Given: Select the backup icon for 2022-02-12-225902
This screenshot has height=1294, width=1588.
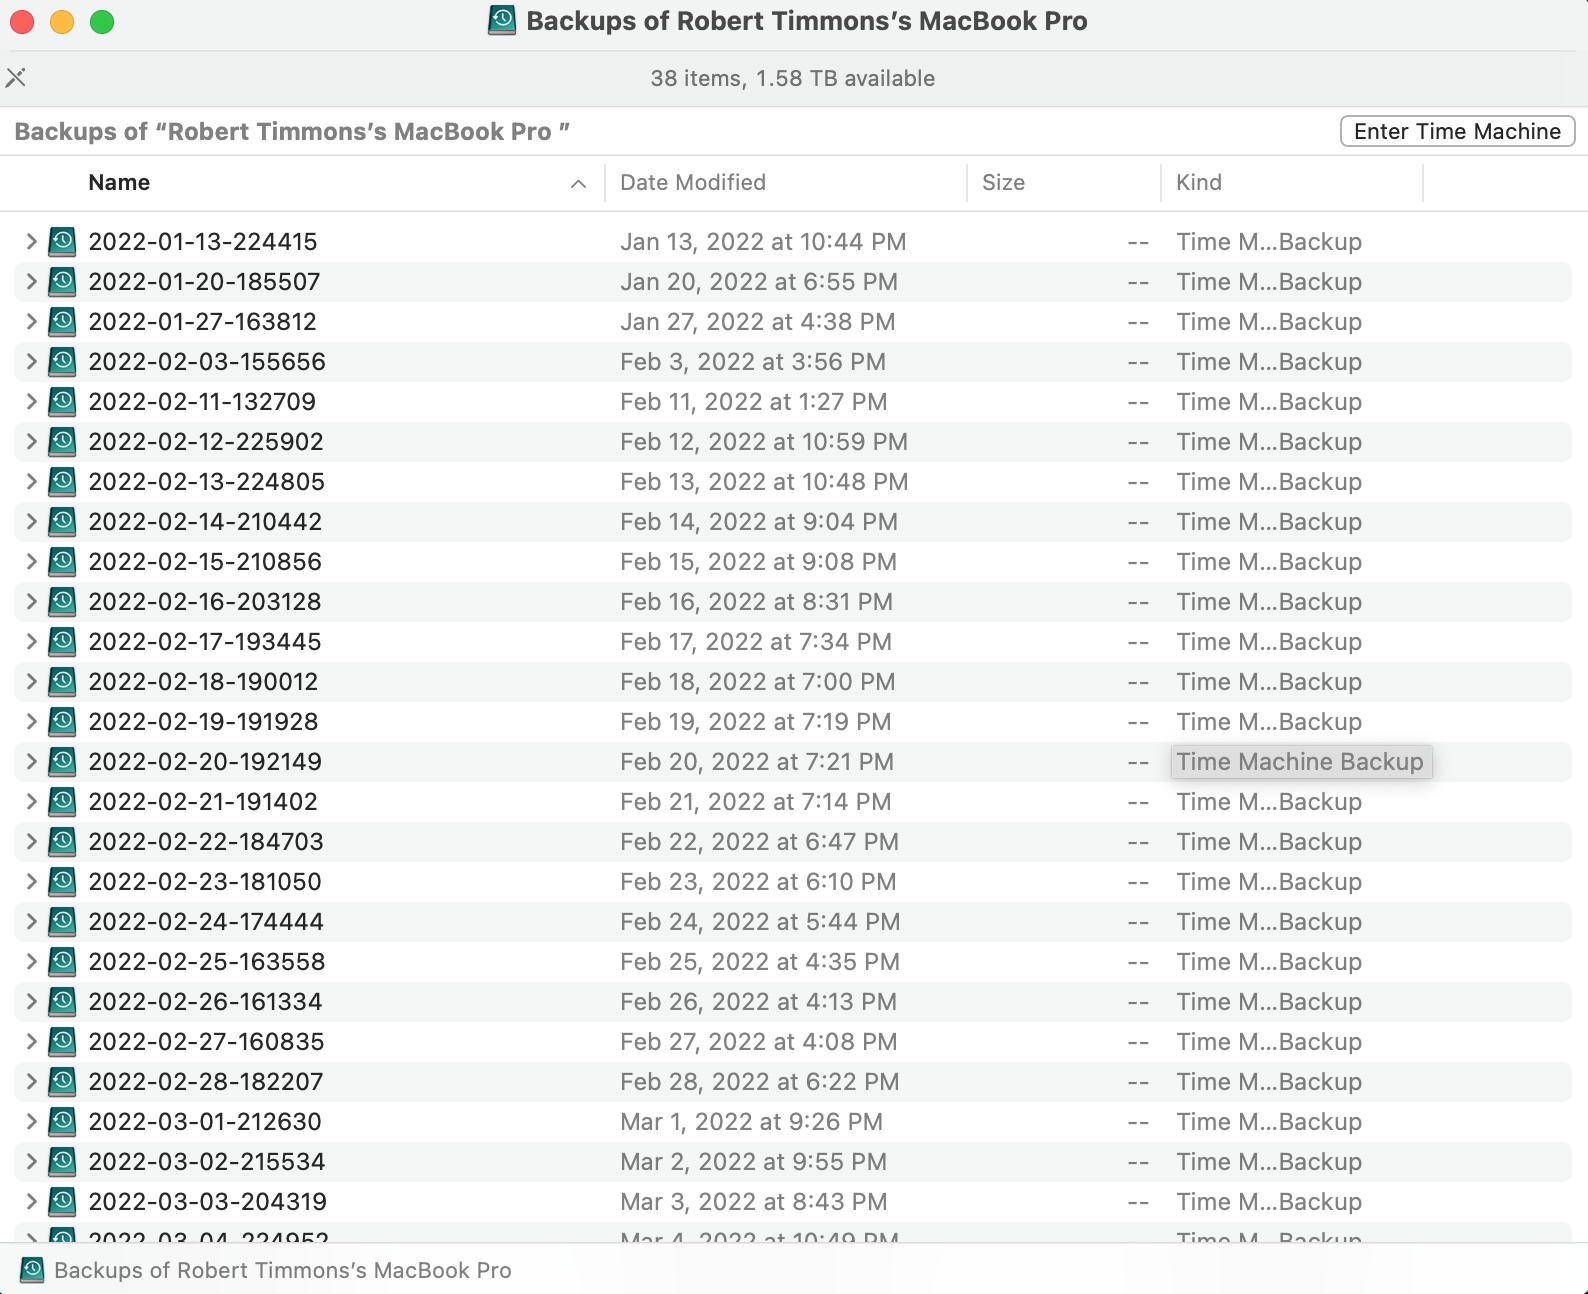Looking at the screenshot, I should pyautogui.click(x=62, y=442).
